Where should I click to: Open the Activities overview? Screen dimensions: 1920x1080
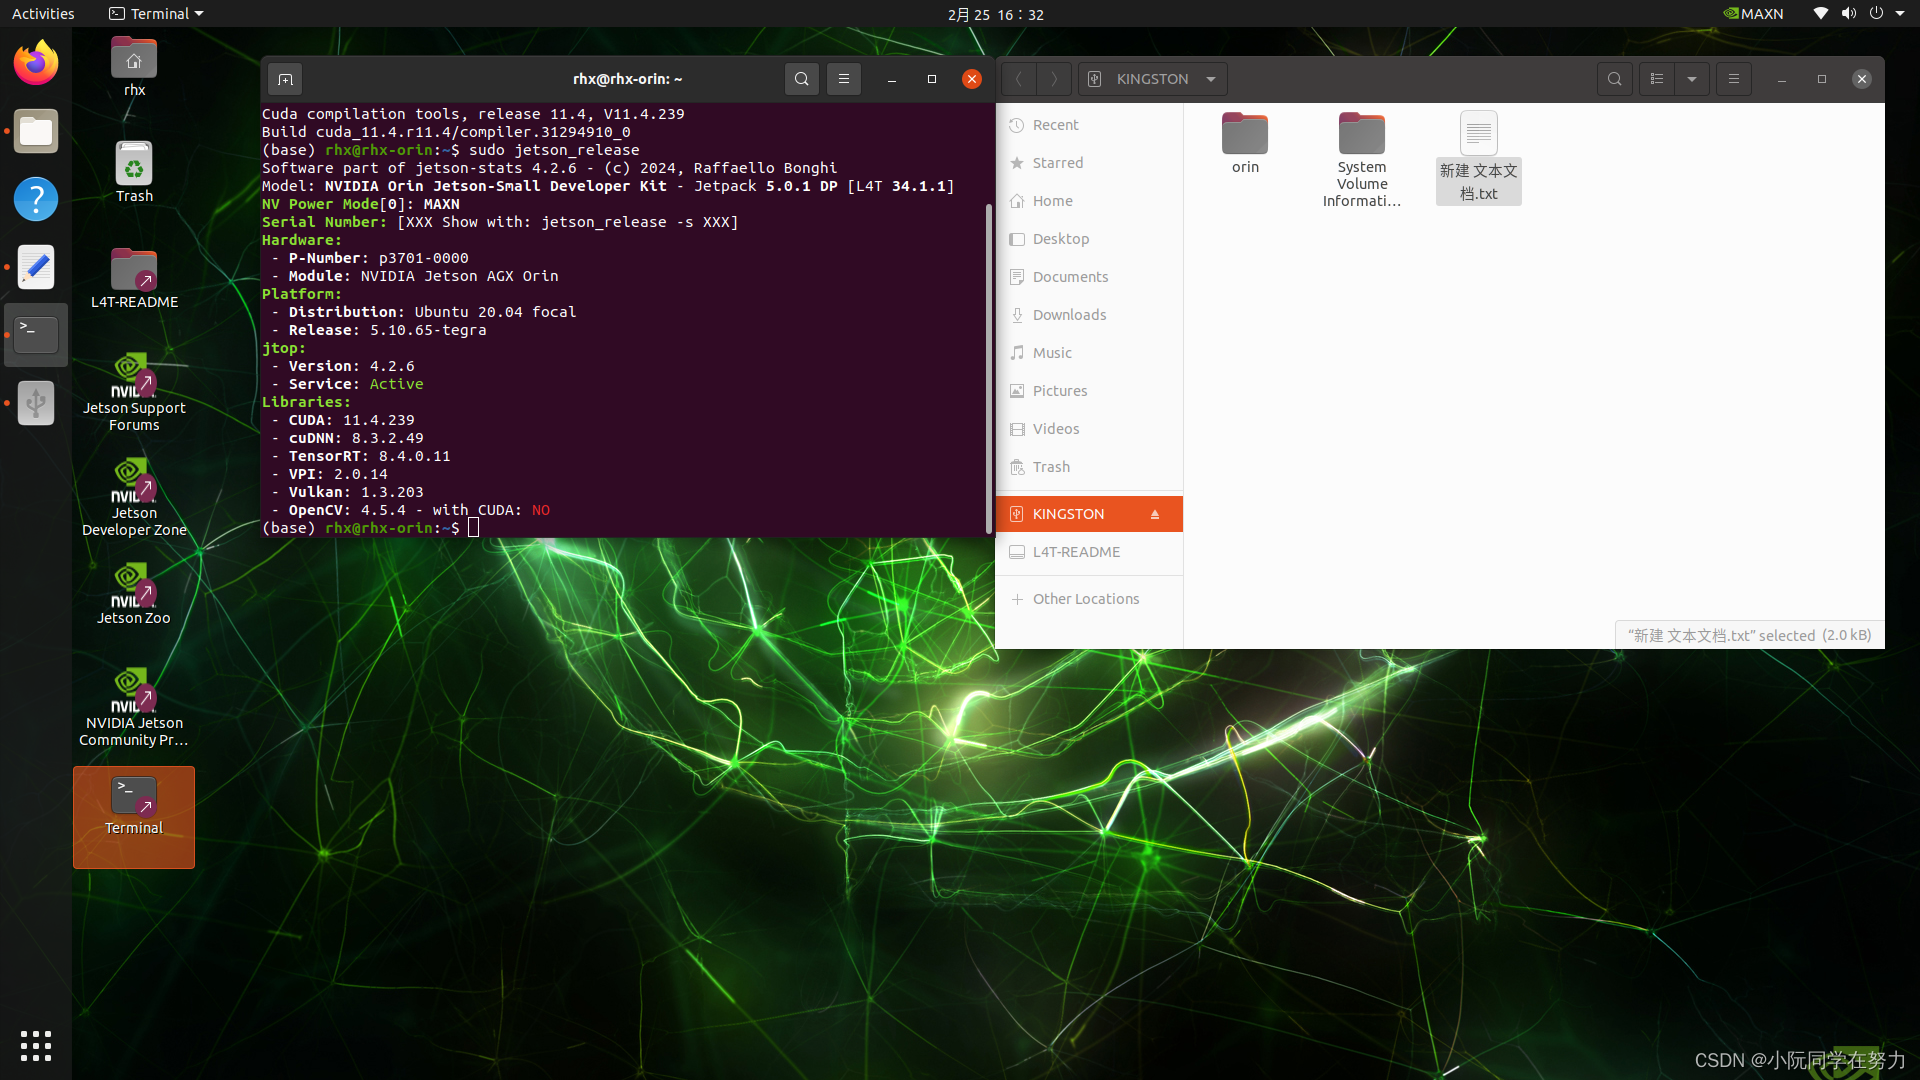(43, 13)
